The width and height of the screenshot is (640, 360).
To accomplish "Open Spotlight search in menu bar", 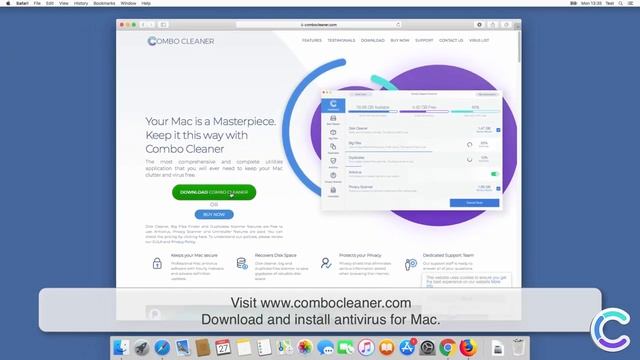I will point(620,3).
